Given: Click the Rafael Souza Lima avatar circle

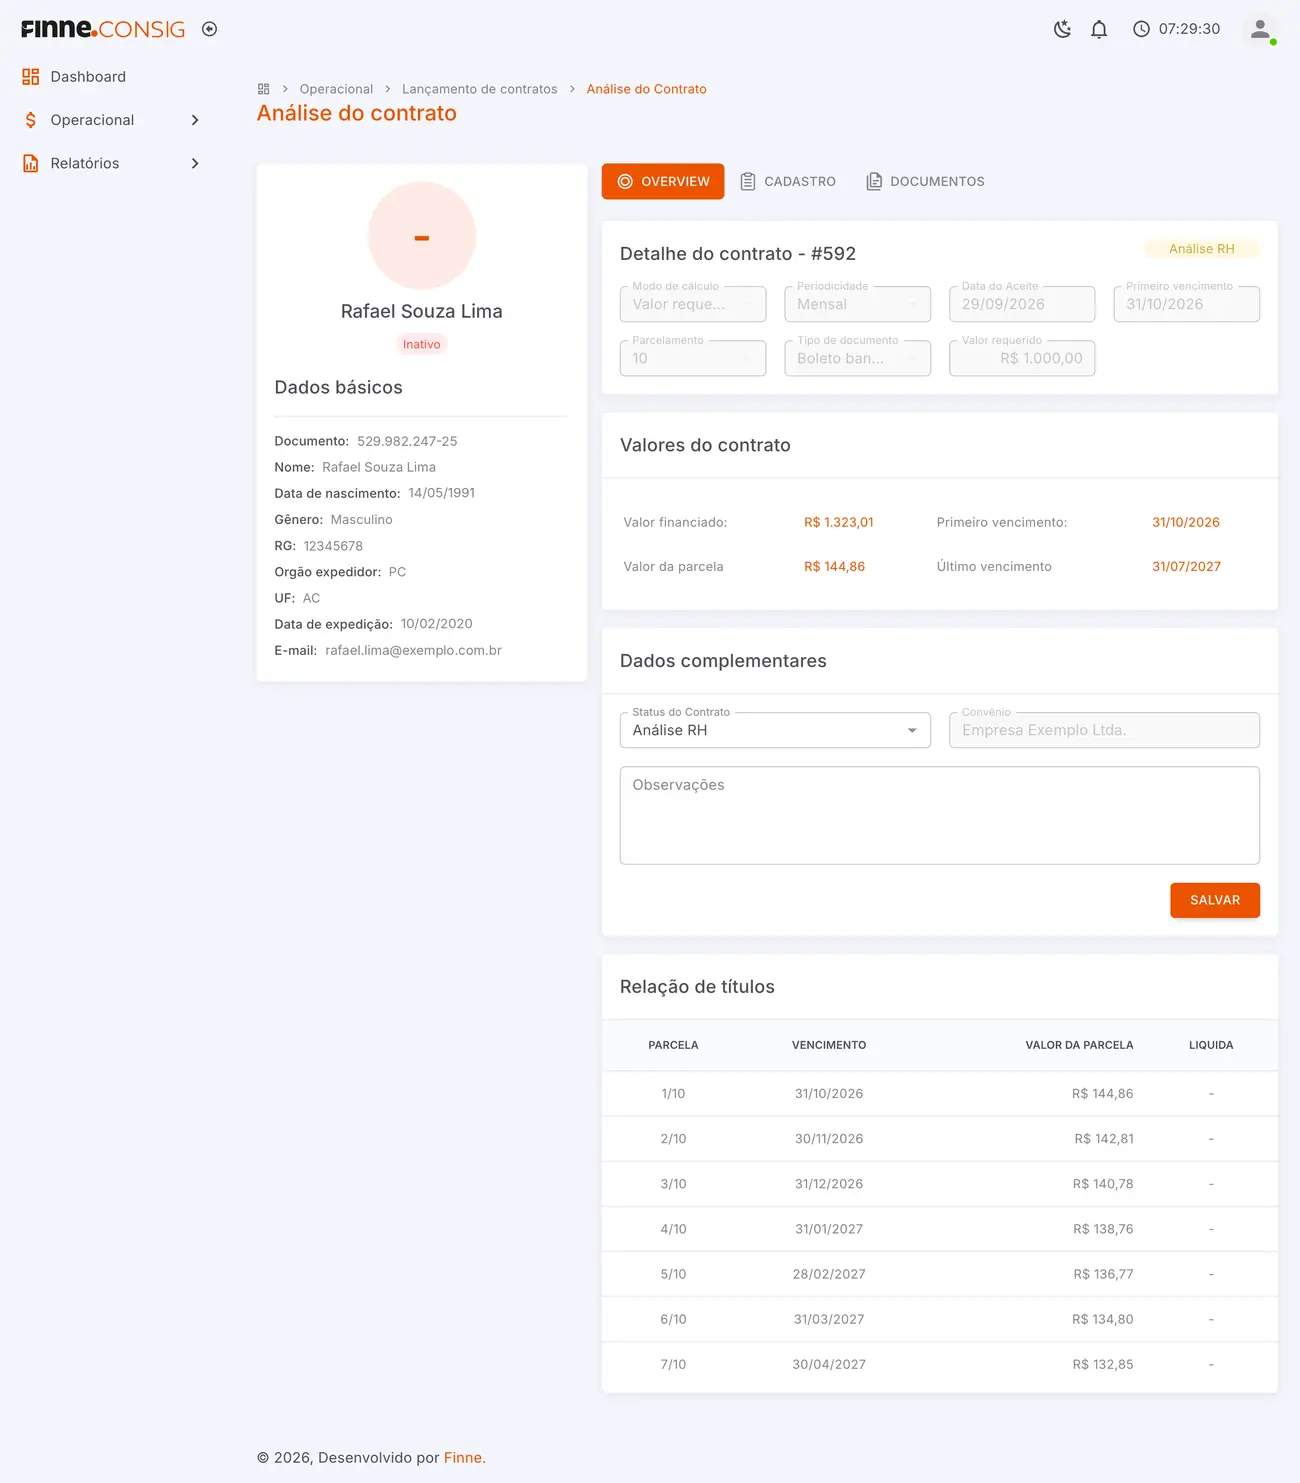Looking at the screenshot, I should (x=422, y=236).
